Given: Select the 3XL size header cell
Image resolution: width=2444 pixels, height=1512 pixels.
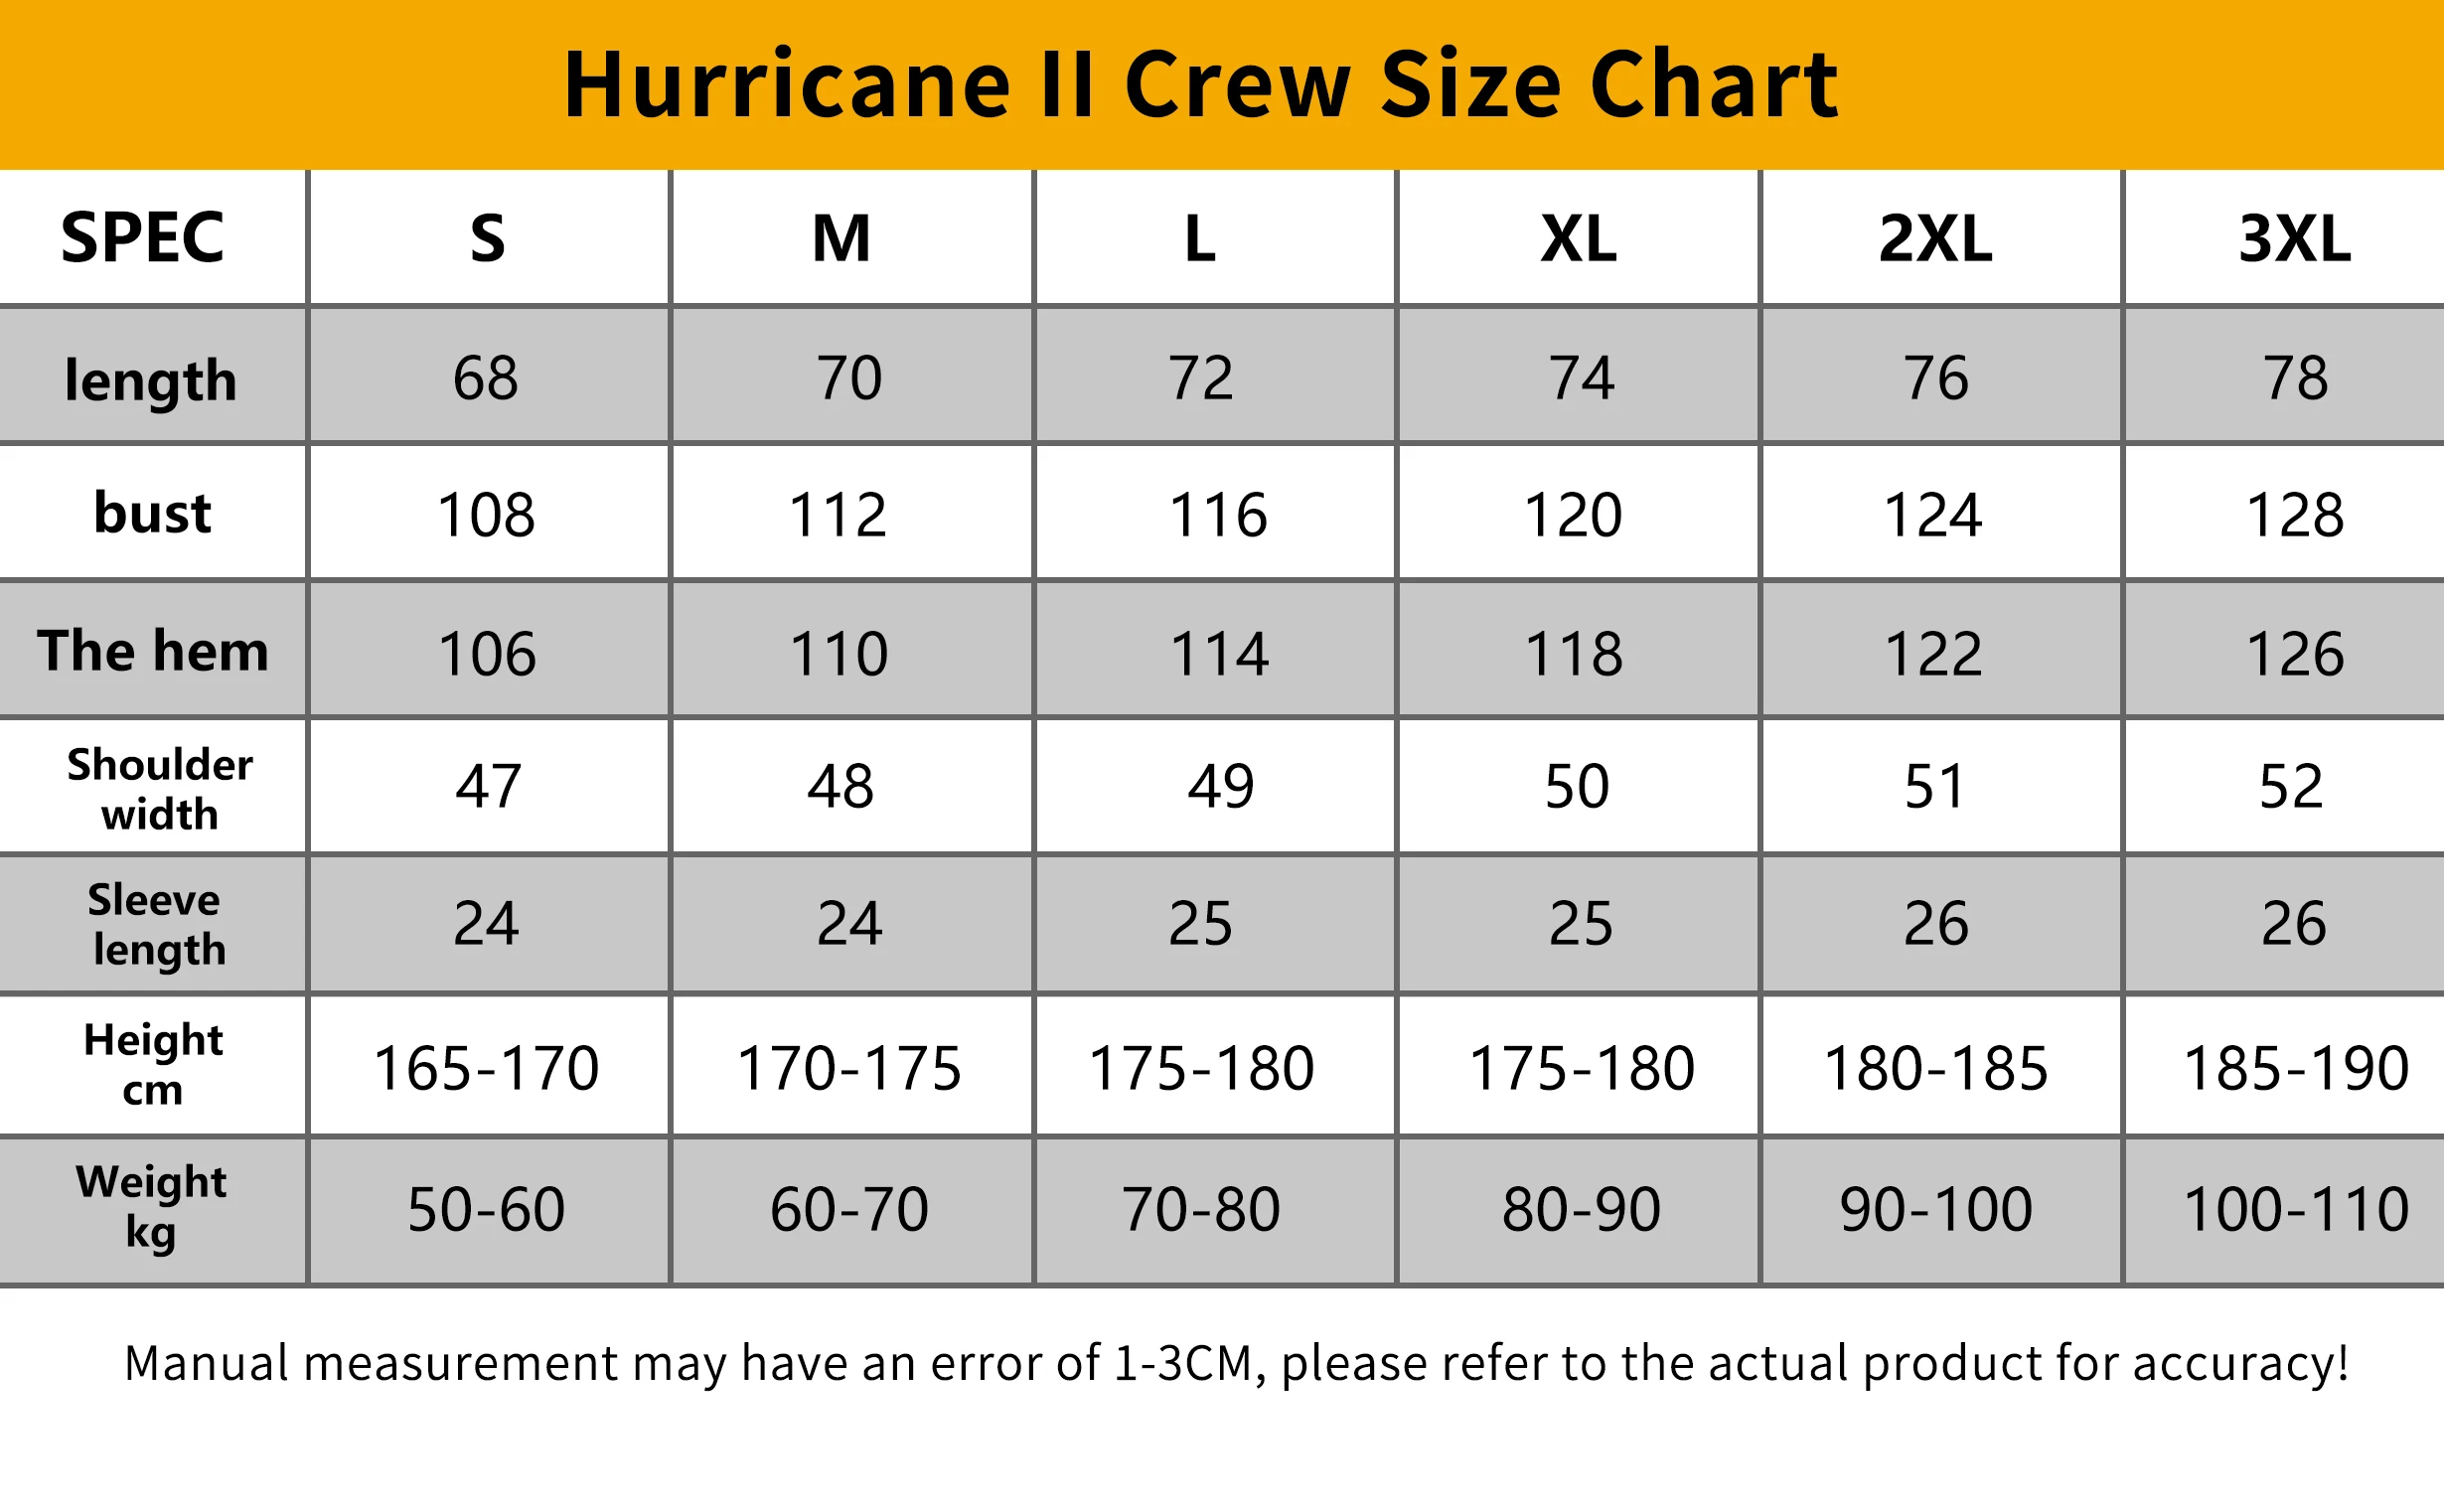Looking at the screenshot, I should click(2295, 239).
